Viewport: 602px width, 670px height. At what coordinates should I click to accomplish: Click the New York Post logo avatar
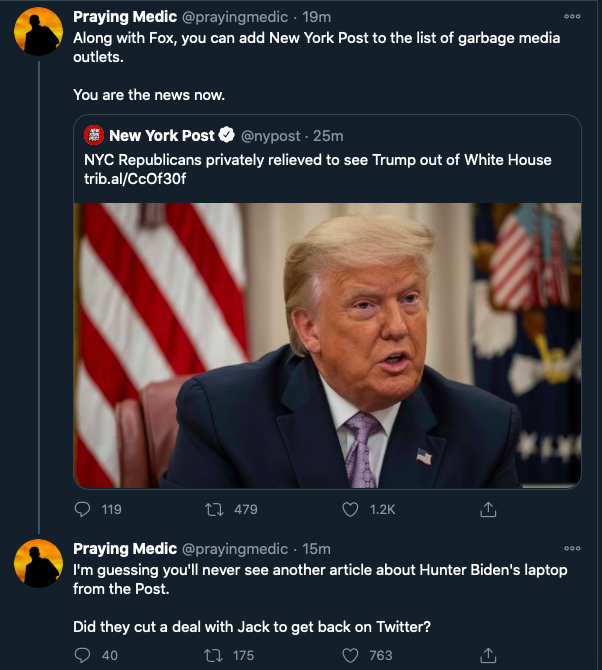(x=94, y=135)
